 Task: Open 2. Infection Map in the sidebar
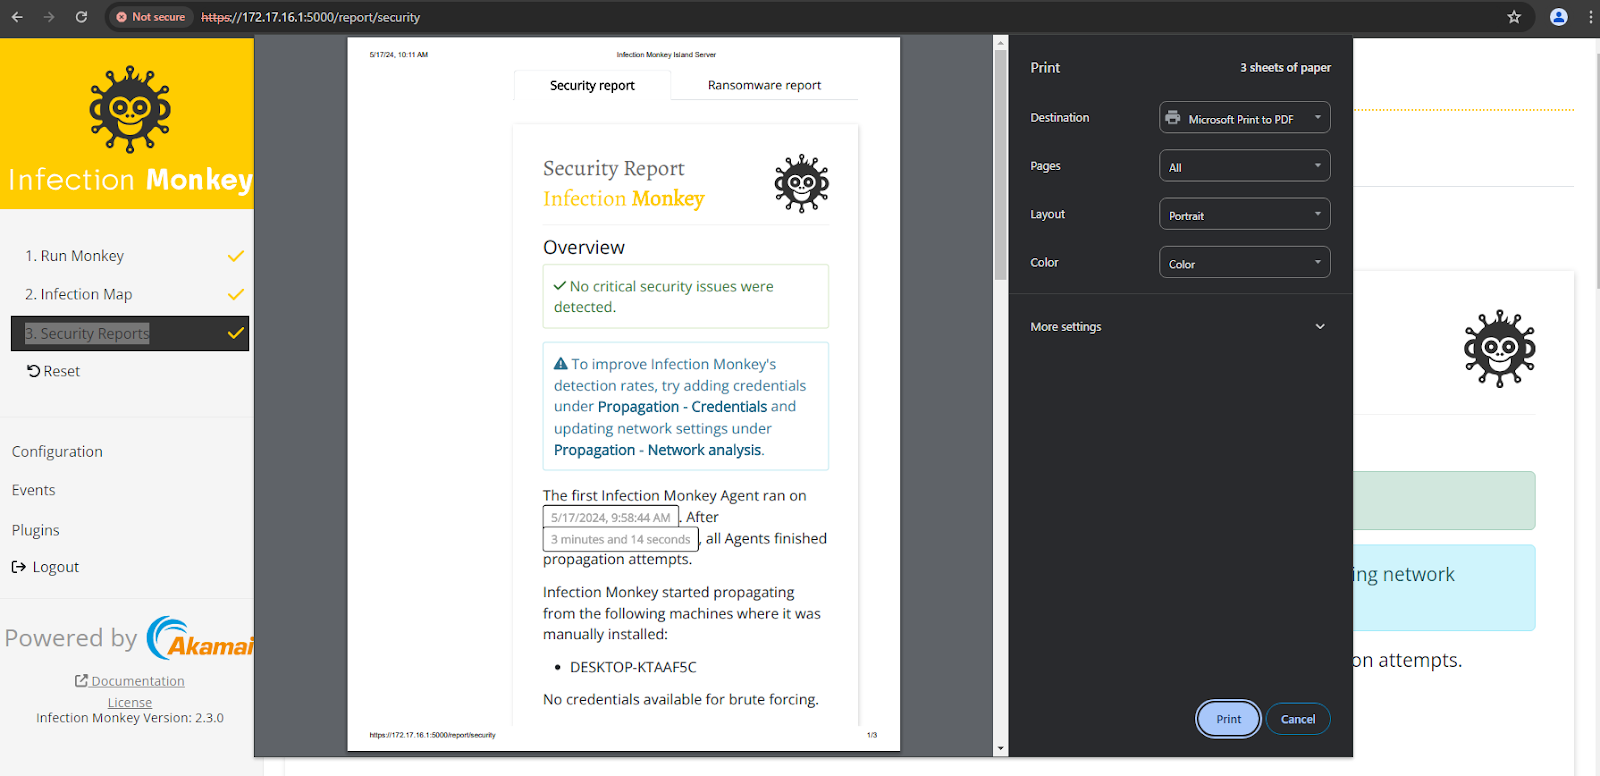(x=130, y=294)
